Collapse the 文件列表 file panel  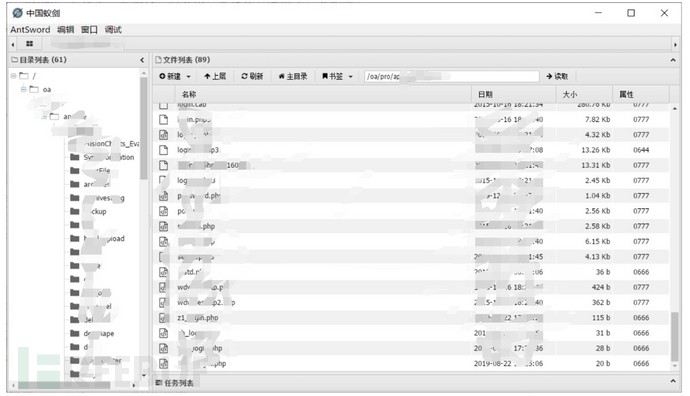[673, 60]
